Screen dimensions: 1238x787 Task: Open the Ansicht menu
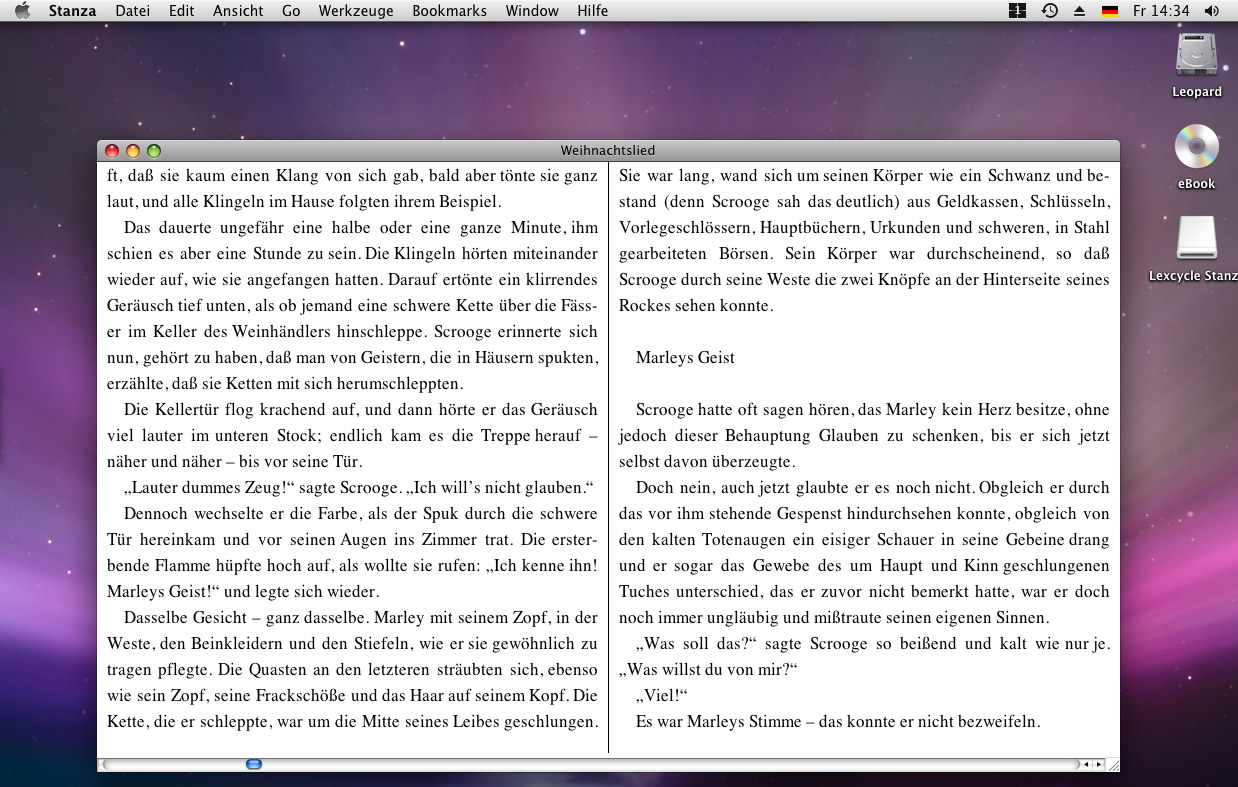238,11
